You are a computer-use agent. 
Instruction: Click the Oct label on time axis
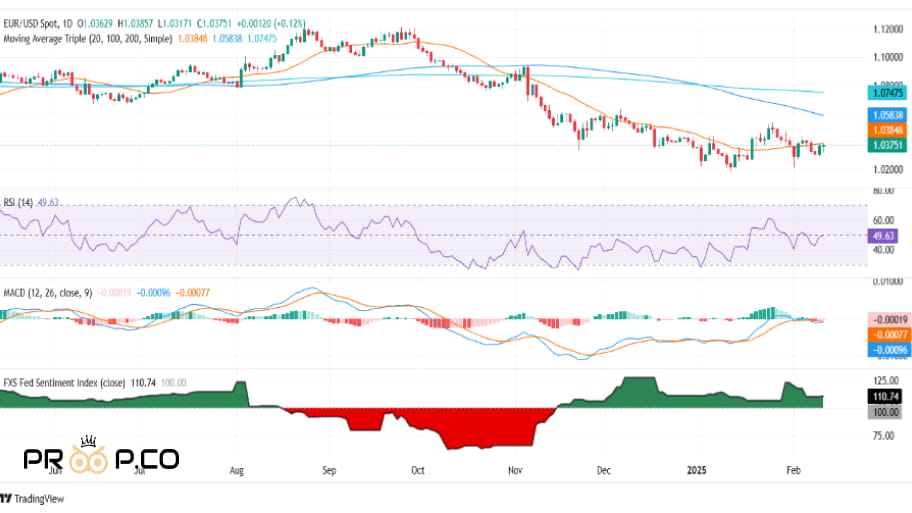point(418,471)
